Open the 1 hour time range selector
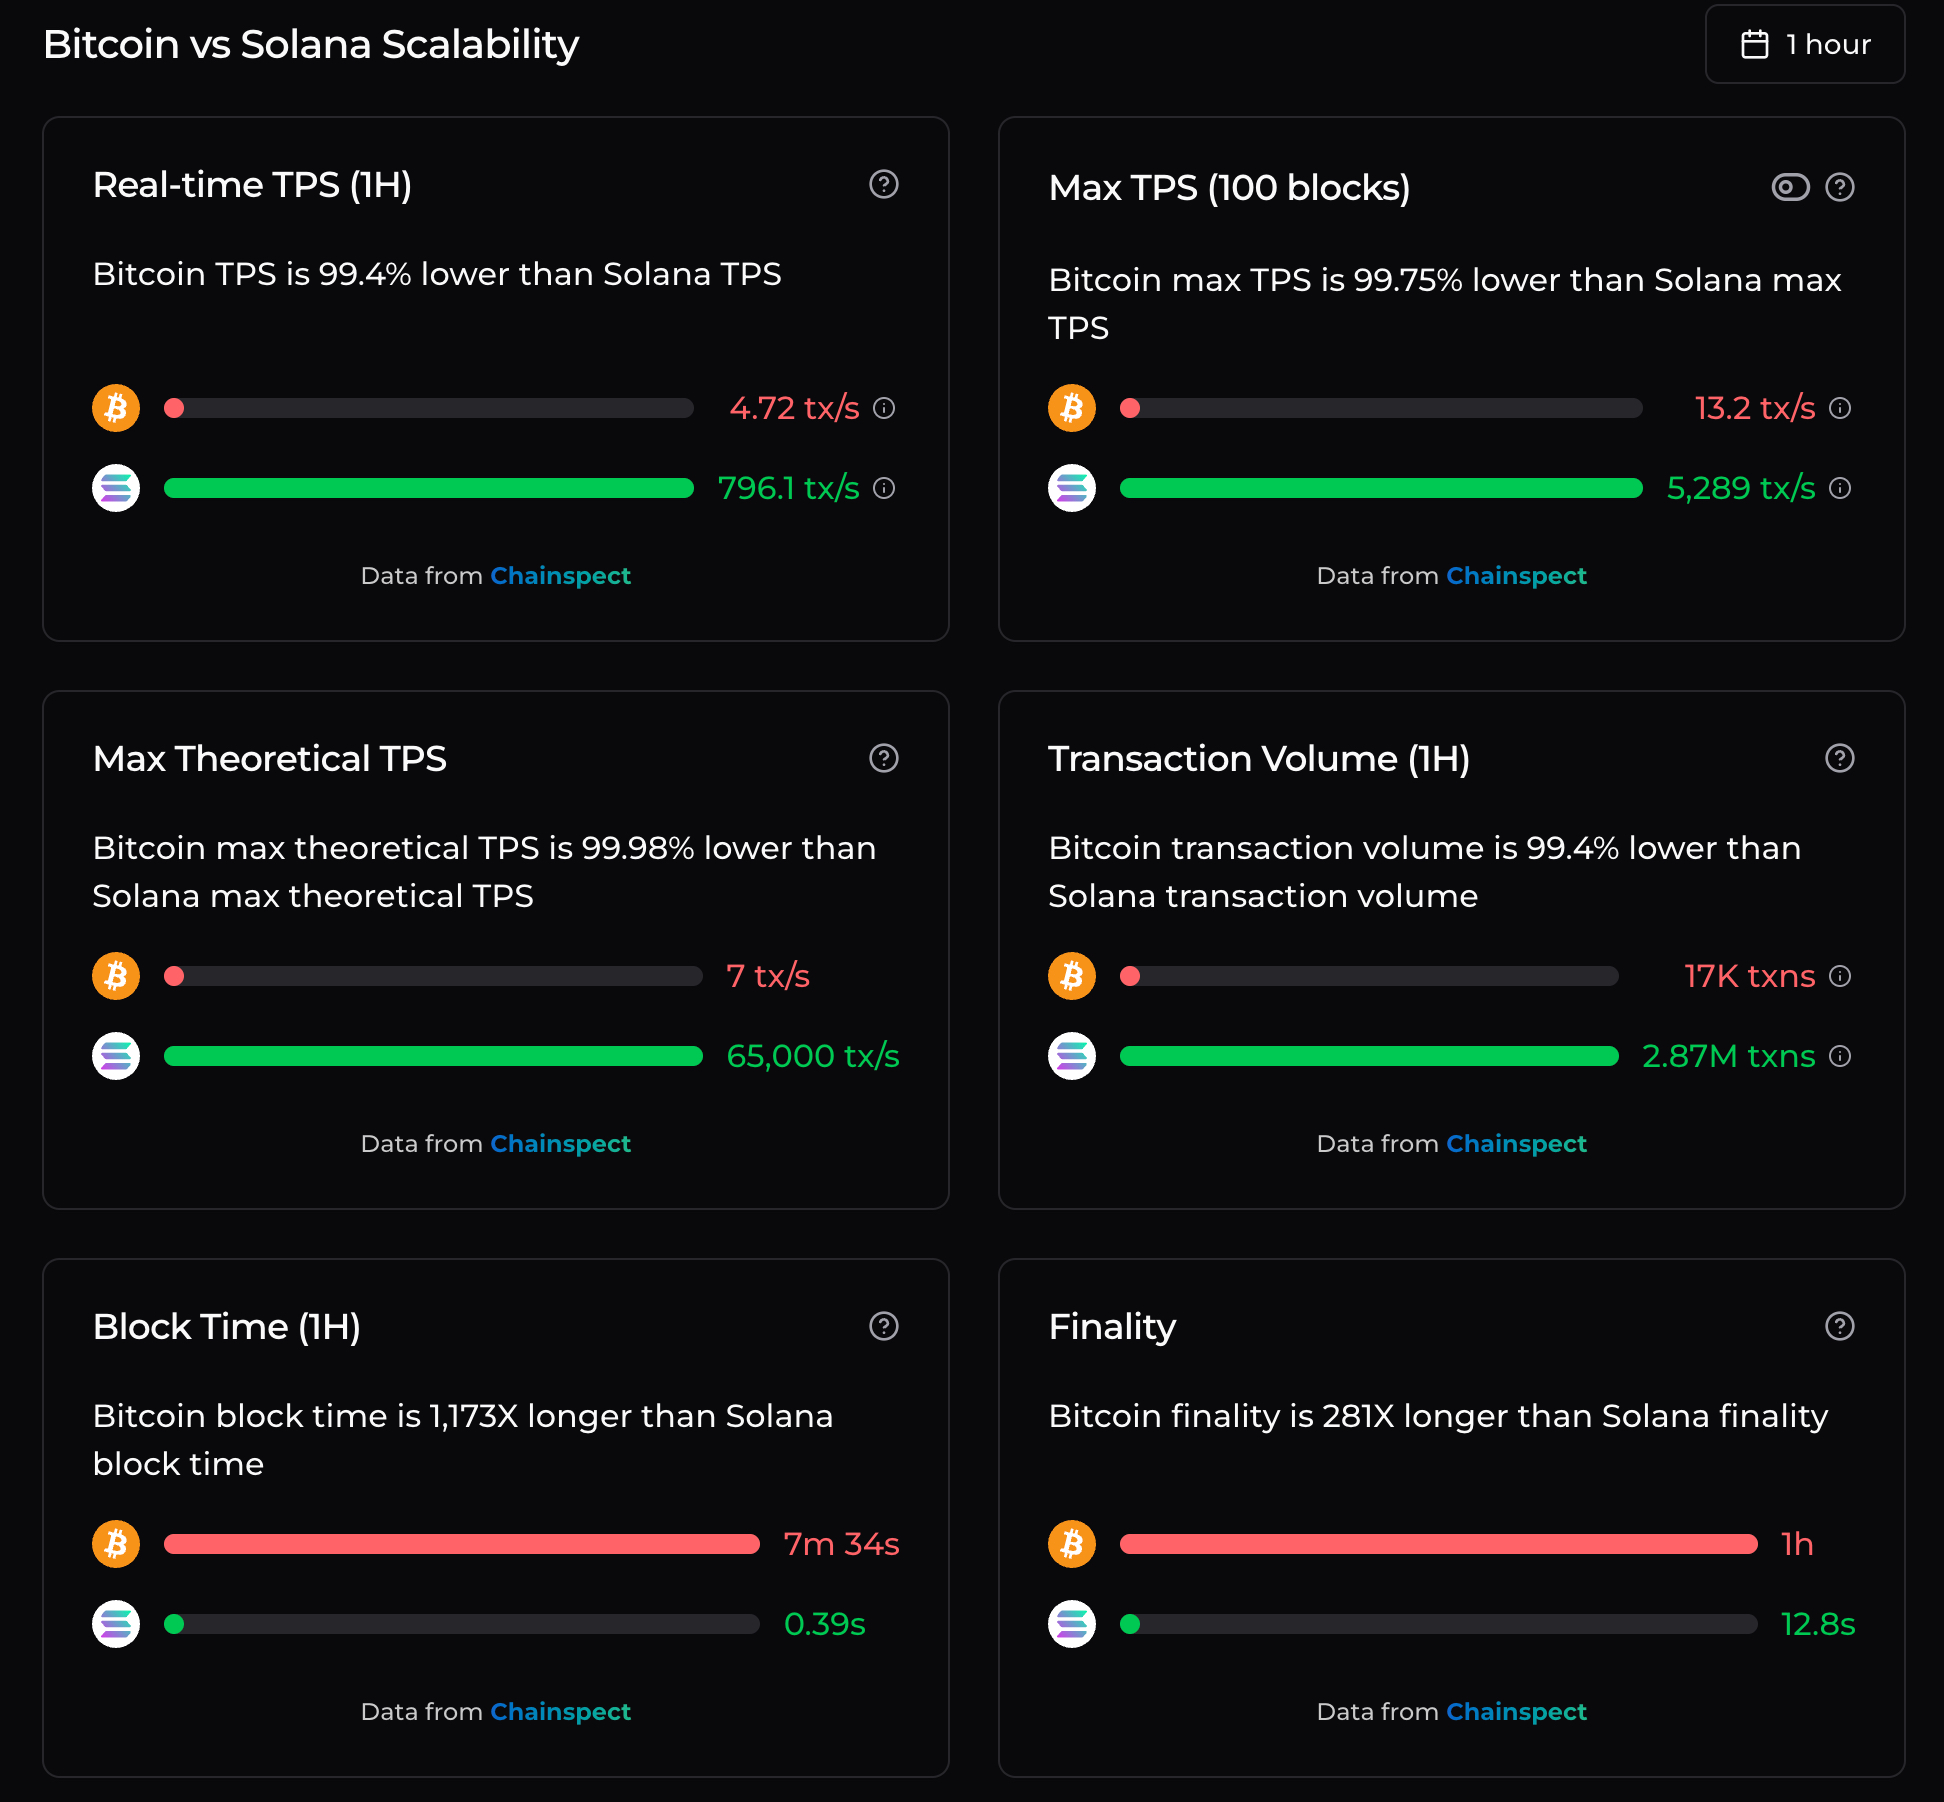1944x1802 pixels. 1805,43
